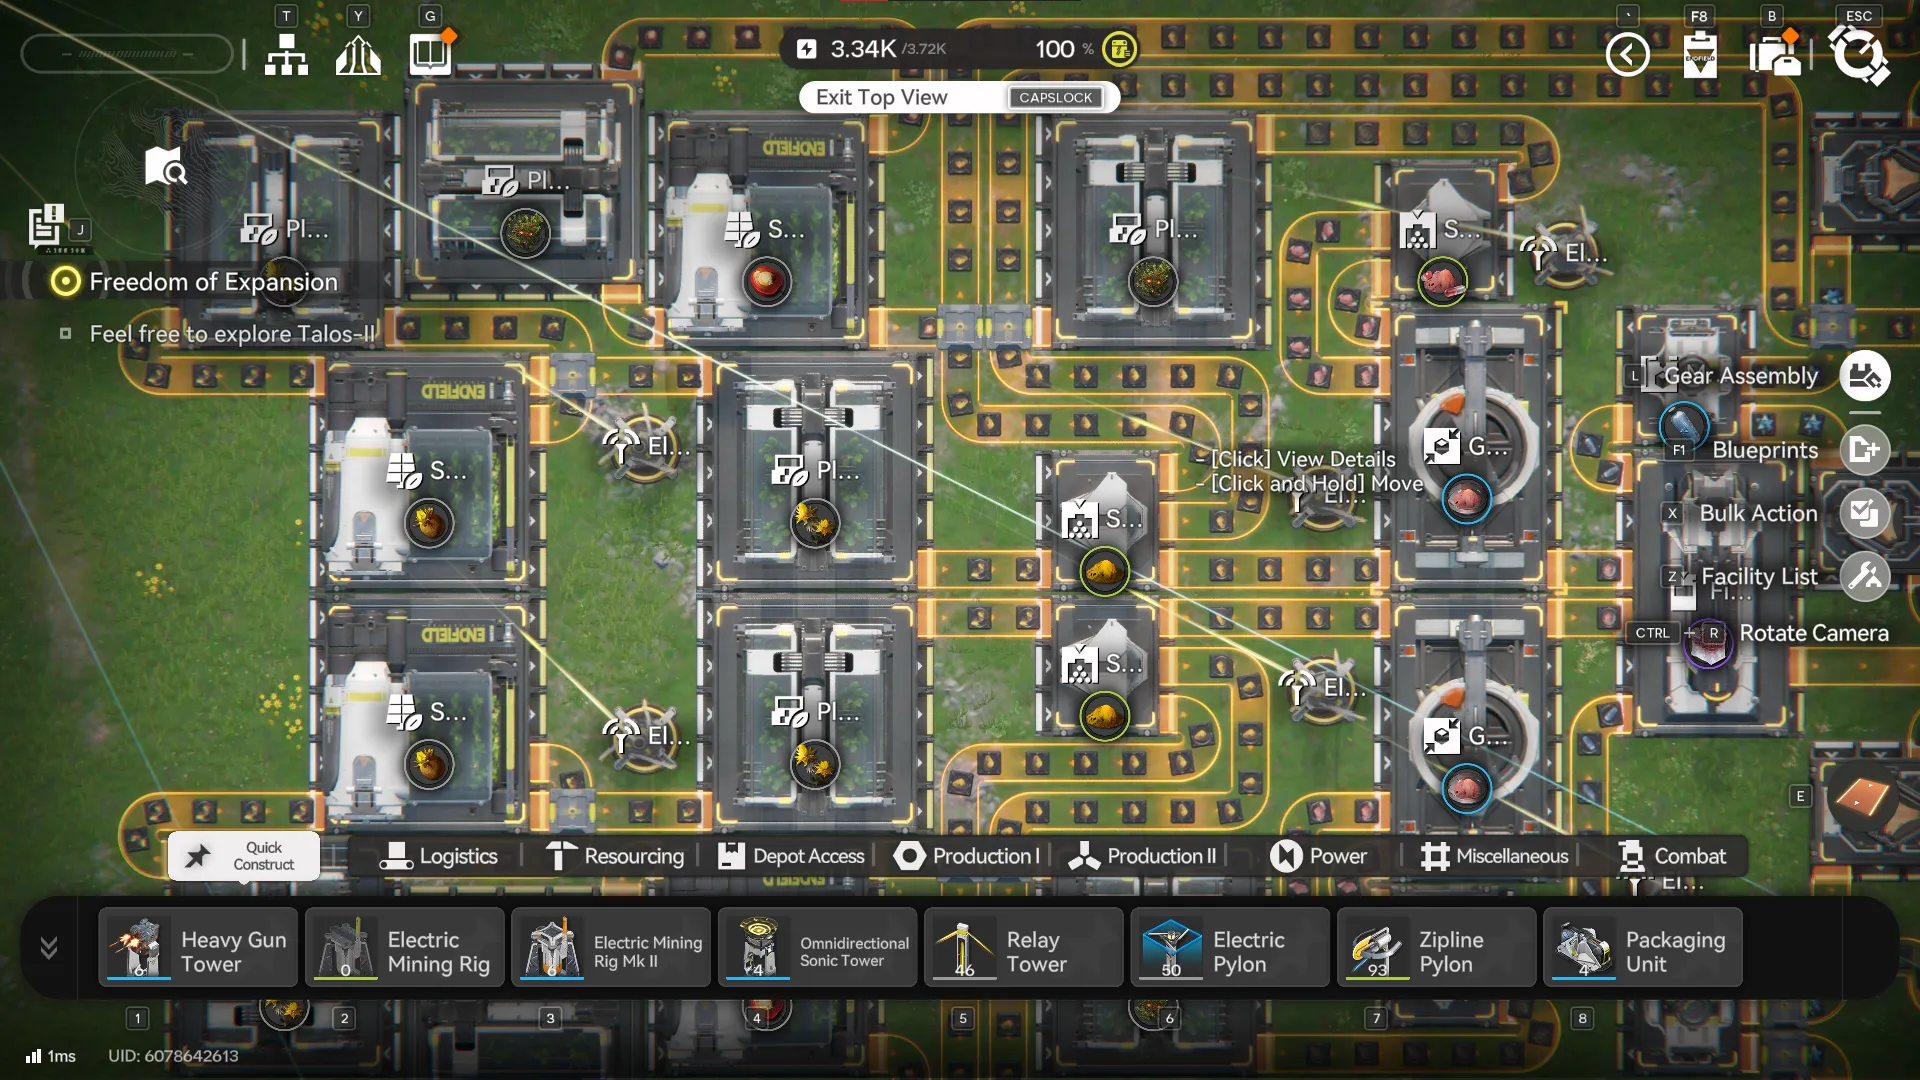Select the Electric Mining Rig Mk II item

(611, 948)
